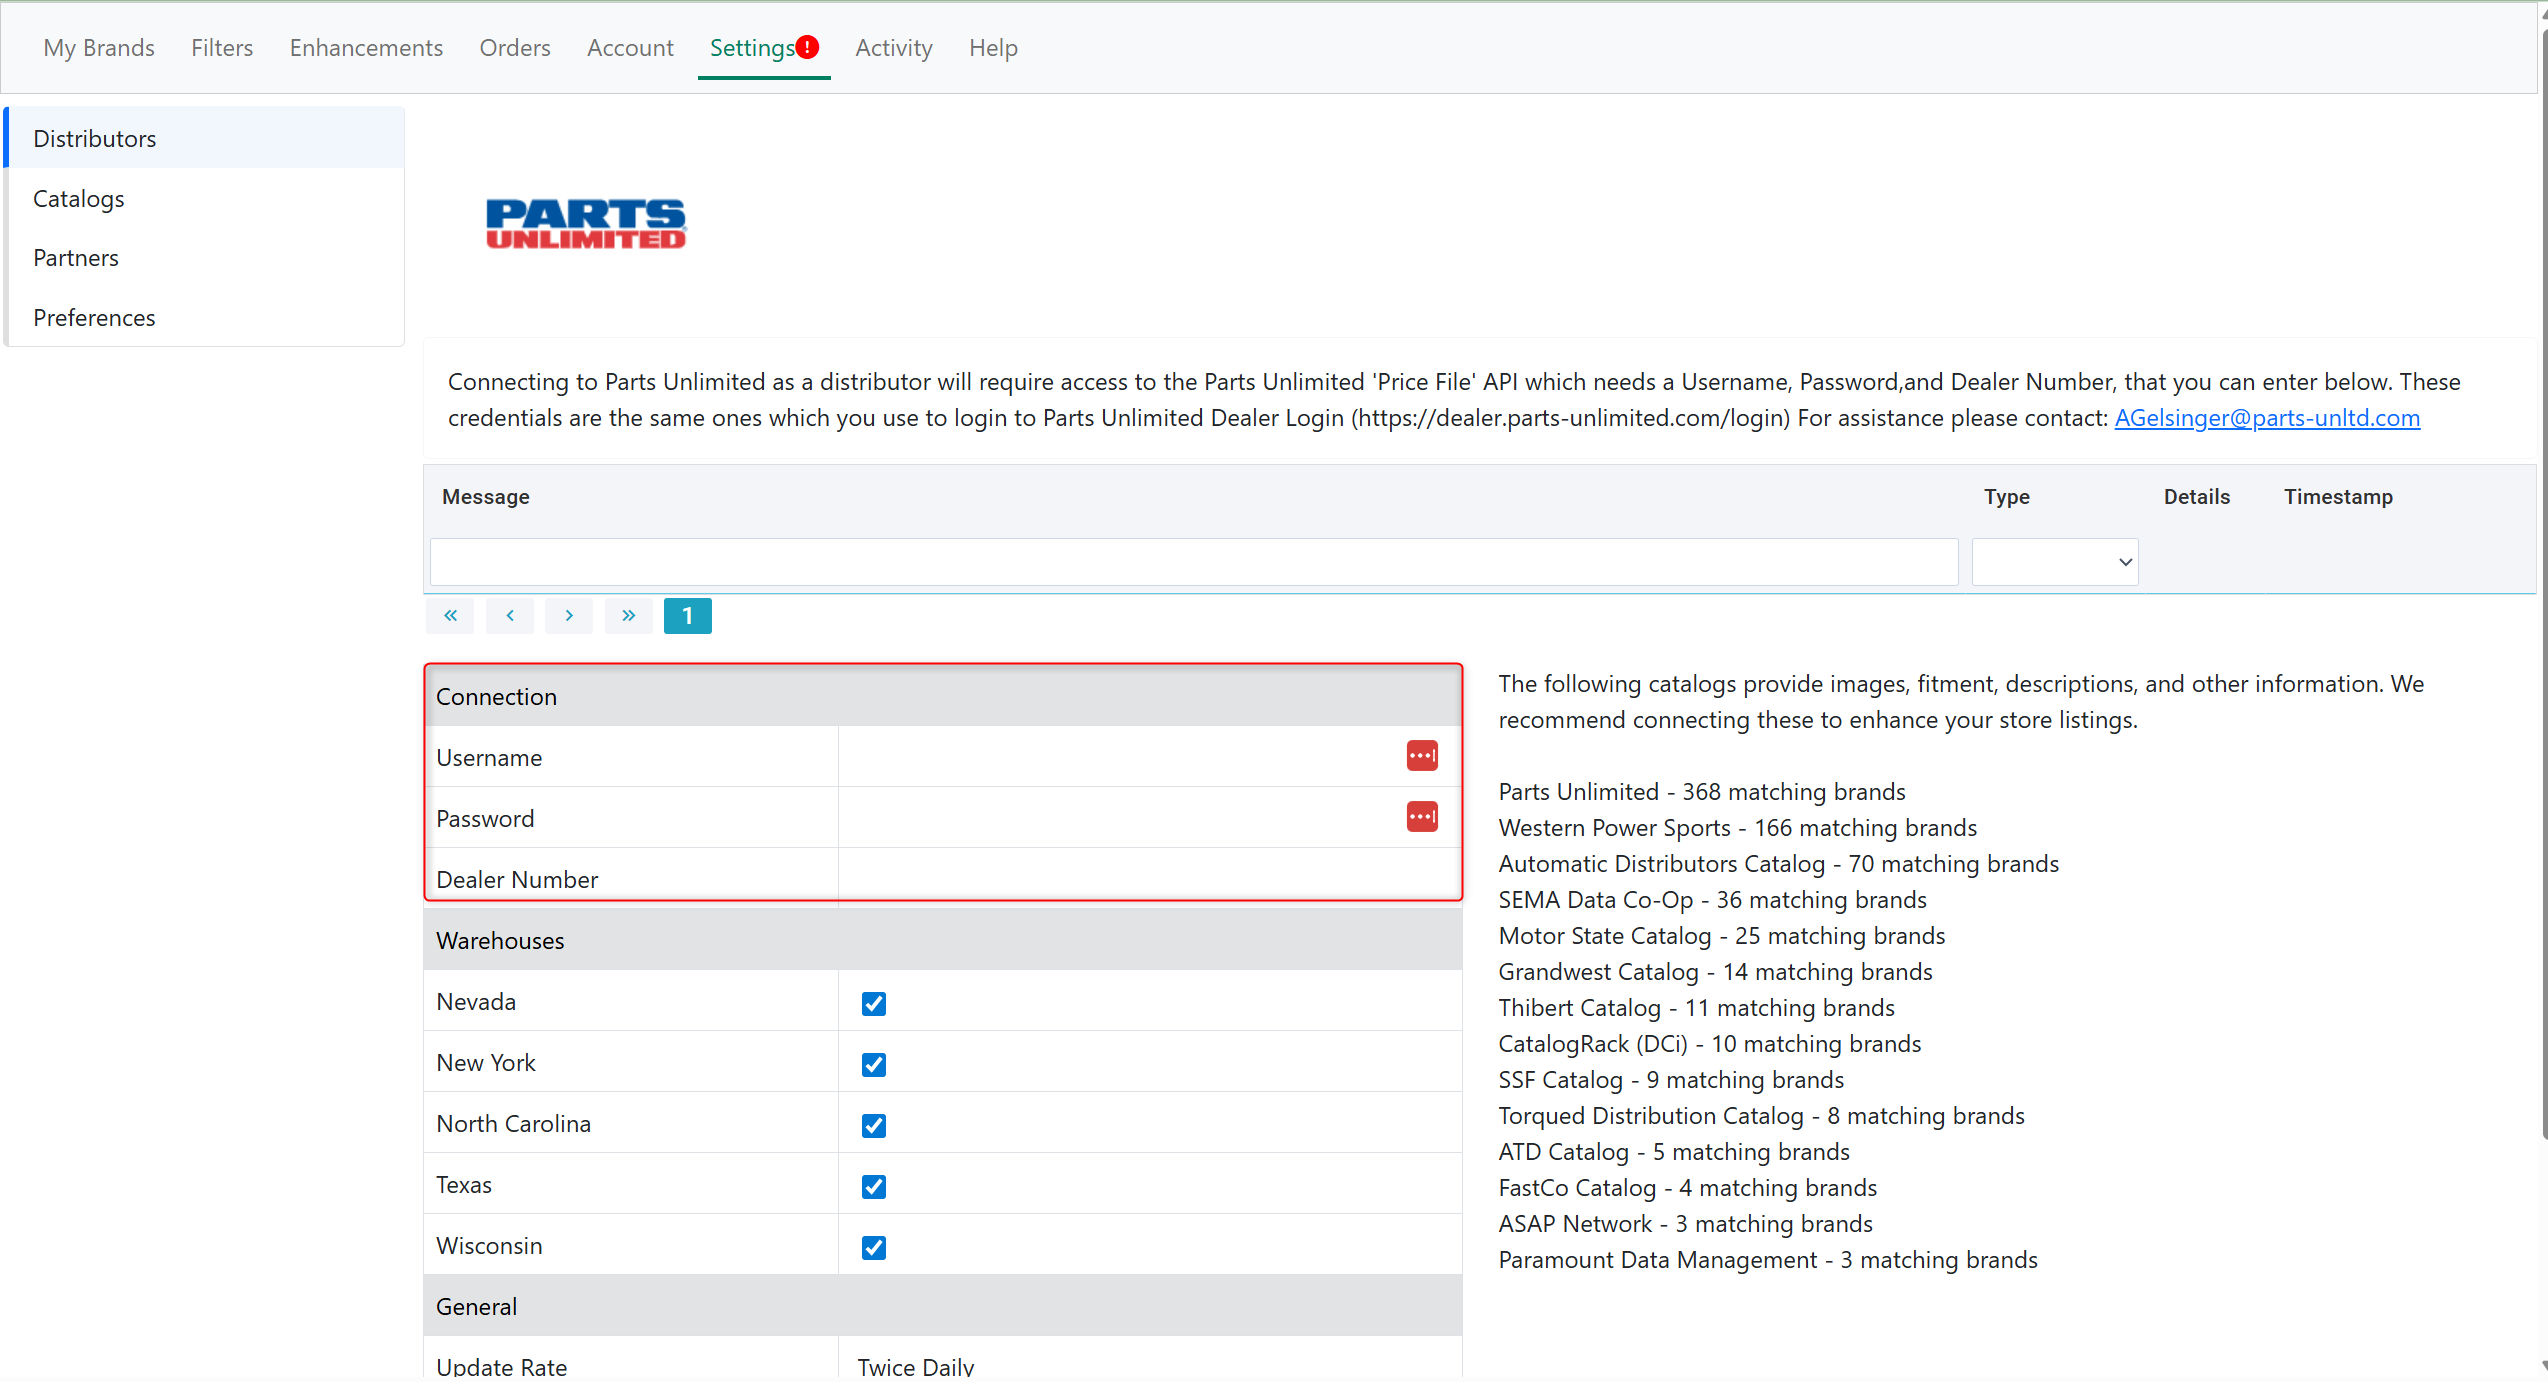Viewport: 2548px width, 1382px height.
Task: Jump to last message page
Action: point(628,616)
